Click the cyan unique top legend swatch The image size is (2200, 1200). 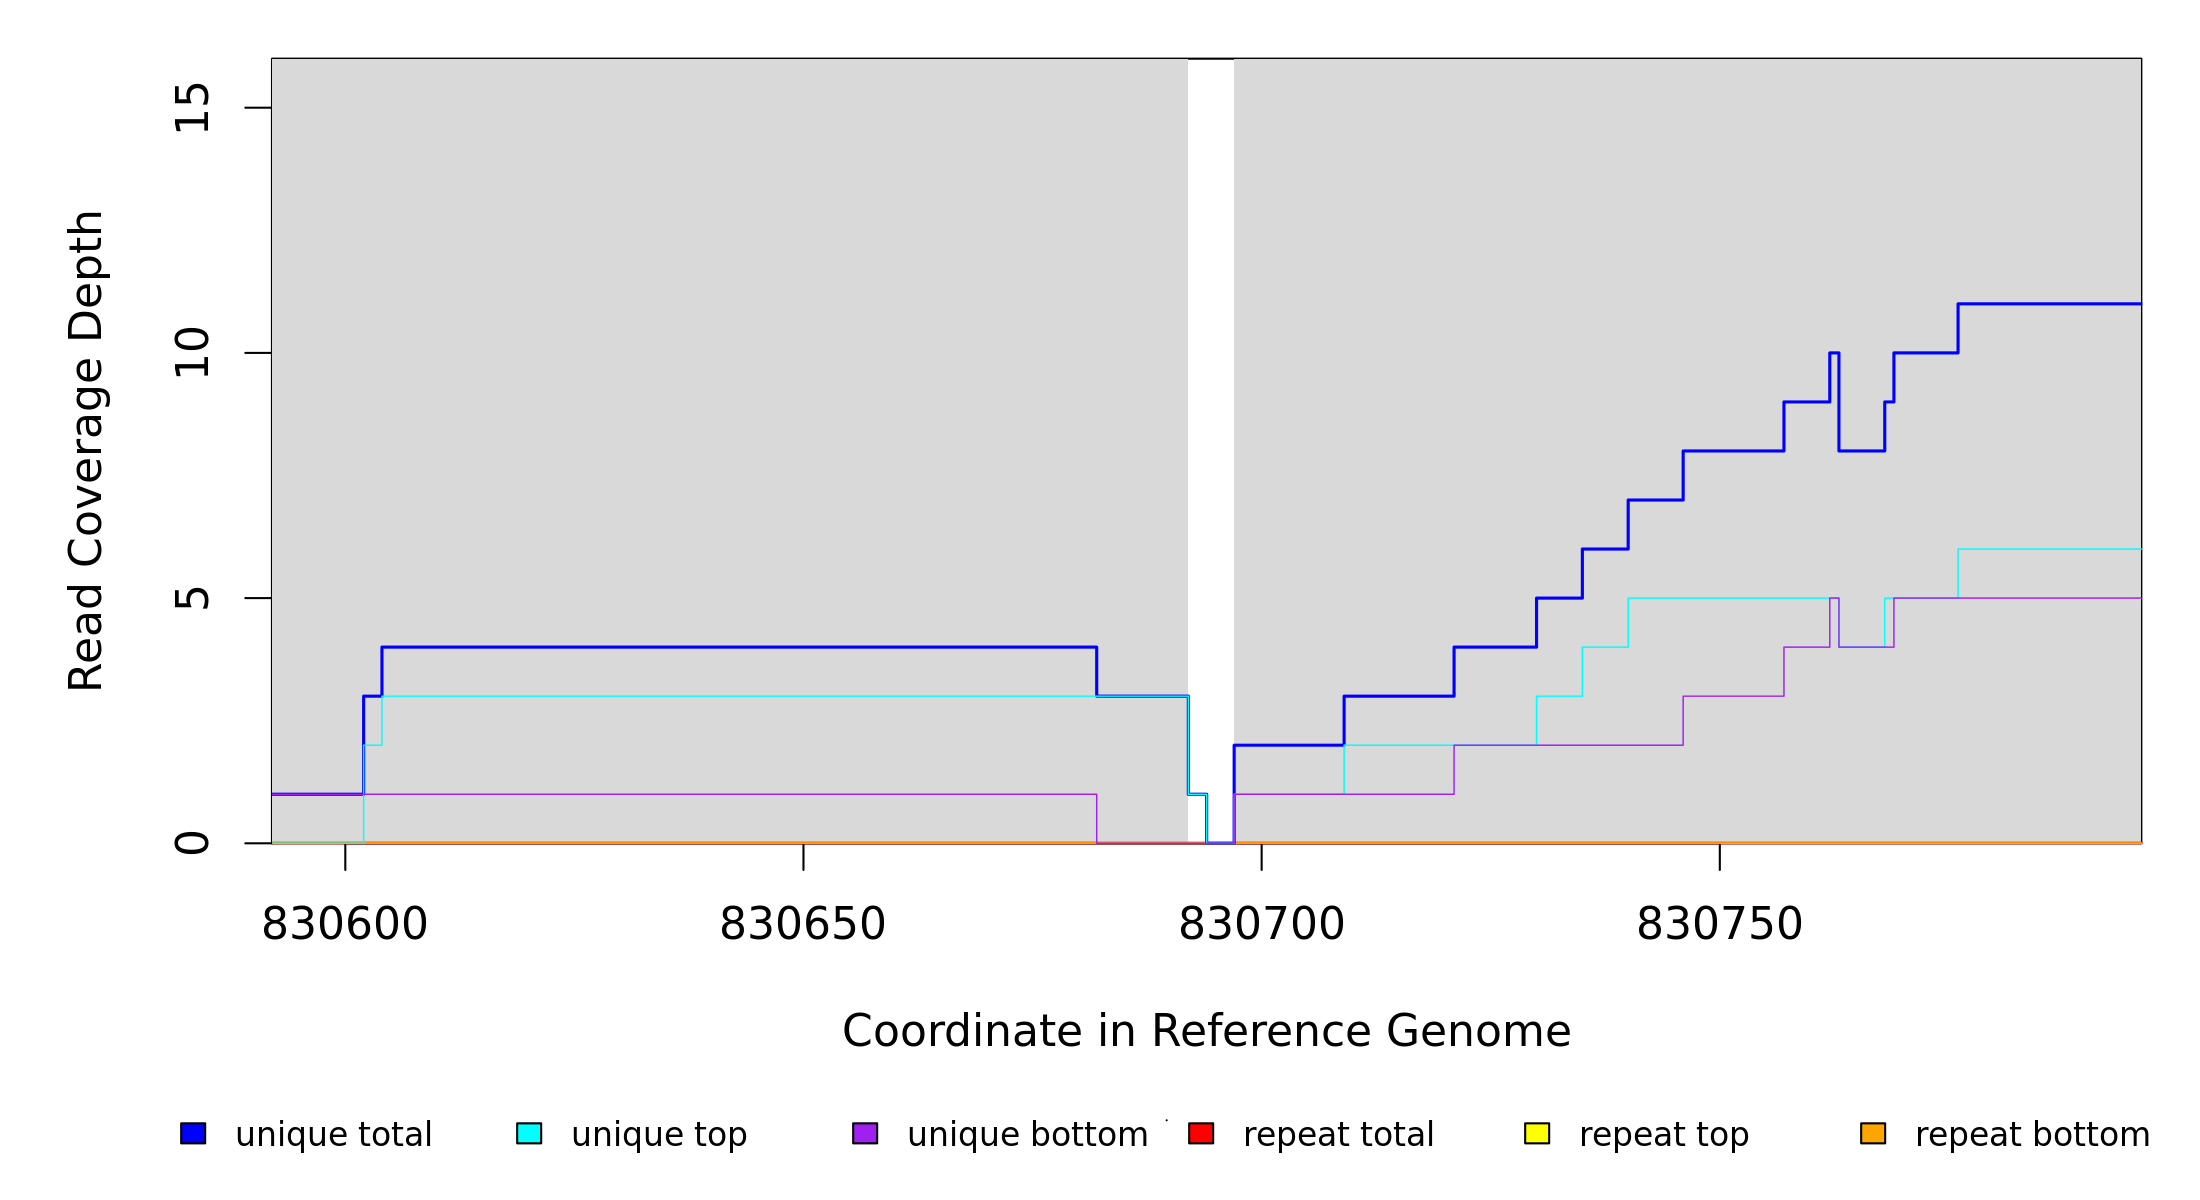click(529, 1133)
